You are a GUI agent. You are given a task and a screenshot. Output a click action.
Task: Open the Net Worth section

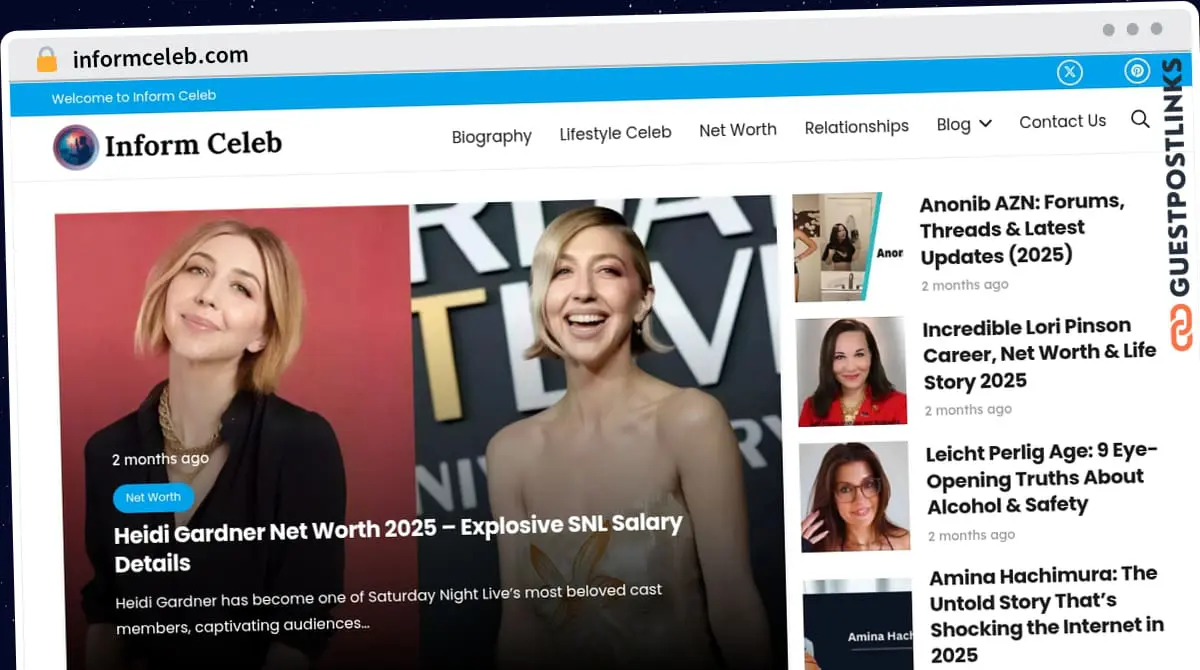point(738,129)
